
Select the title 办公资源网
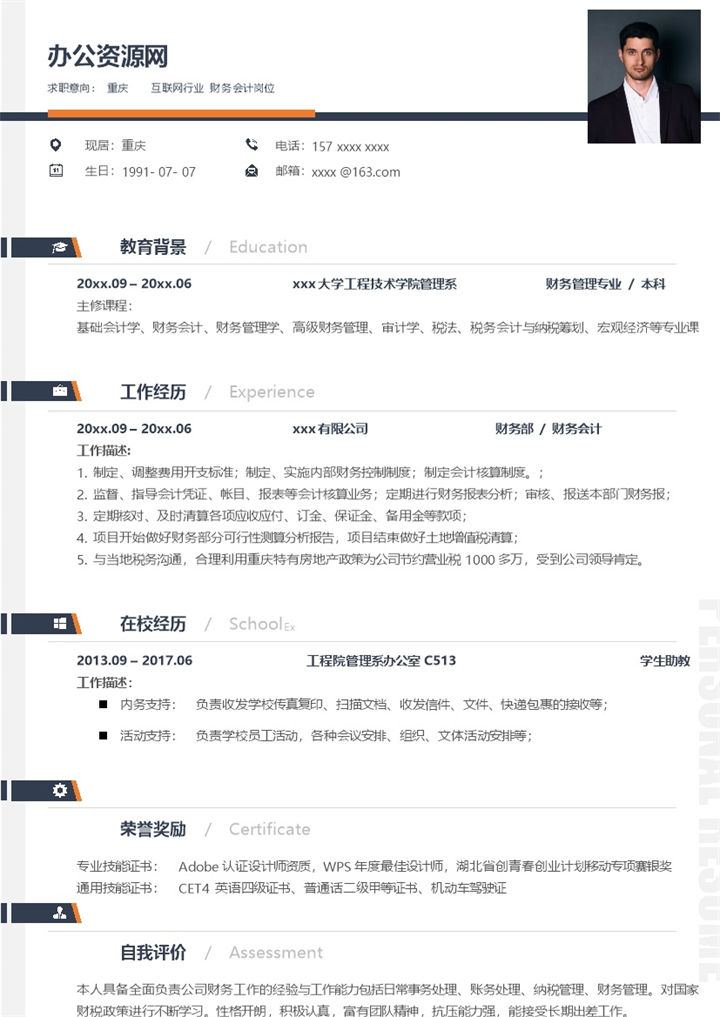point(108,56)
